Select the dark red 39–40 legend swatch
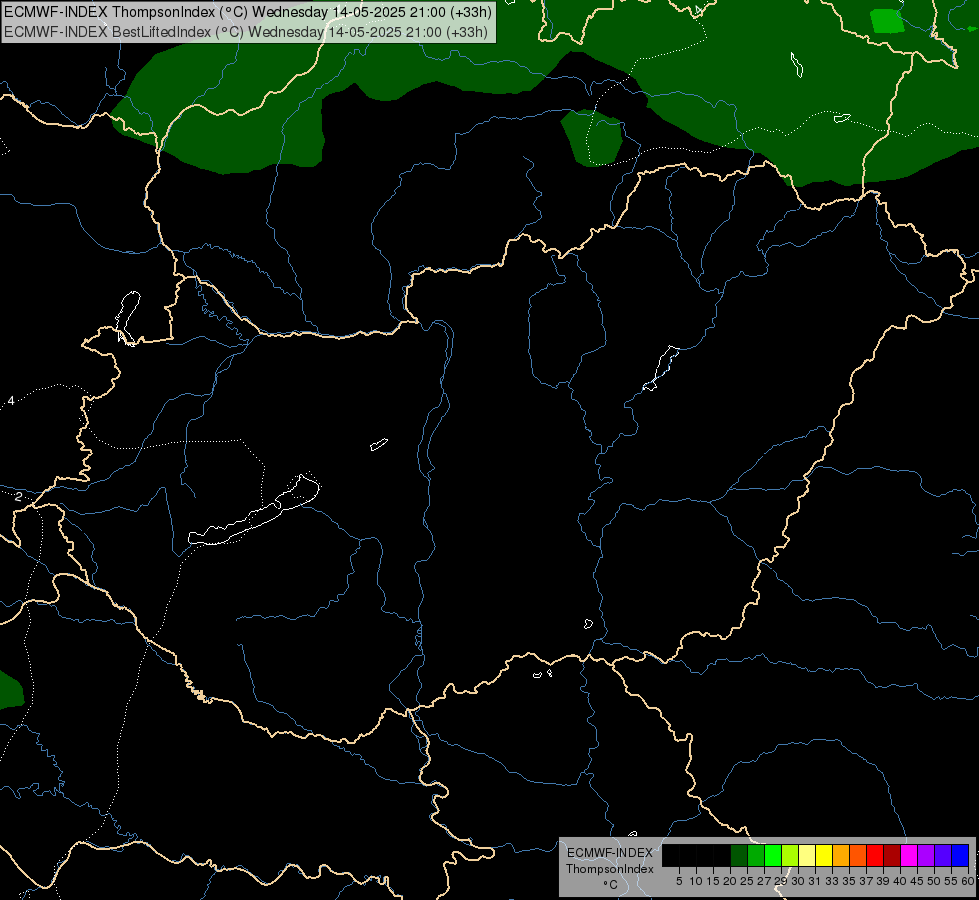 [x=892, y=856]
